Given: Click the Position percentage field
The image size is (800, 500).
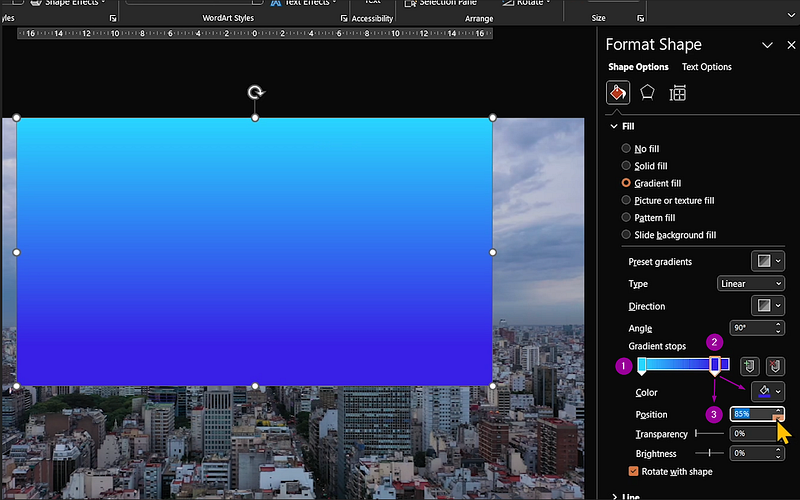Looking at the screenshot, I should 752,414.
